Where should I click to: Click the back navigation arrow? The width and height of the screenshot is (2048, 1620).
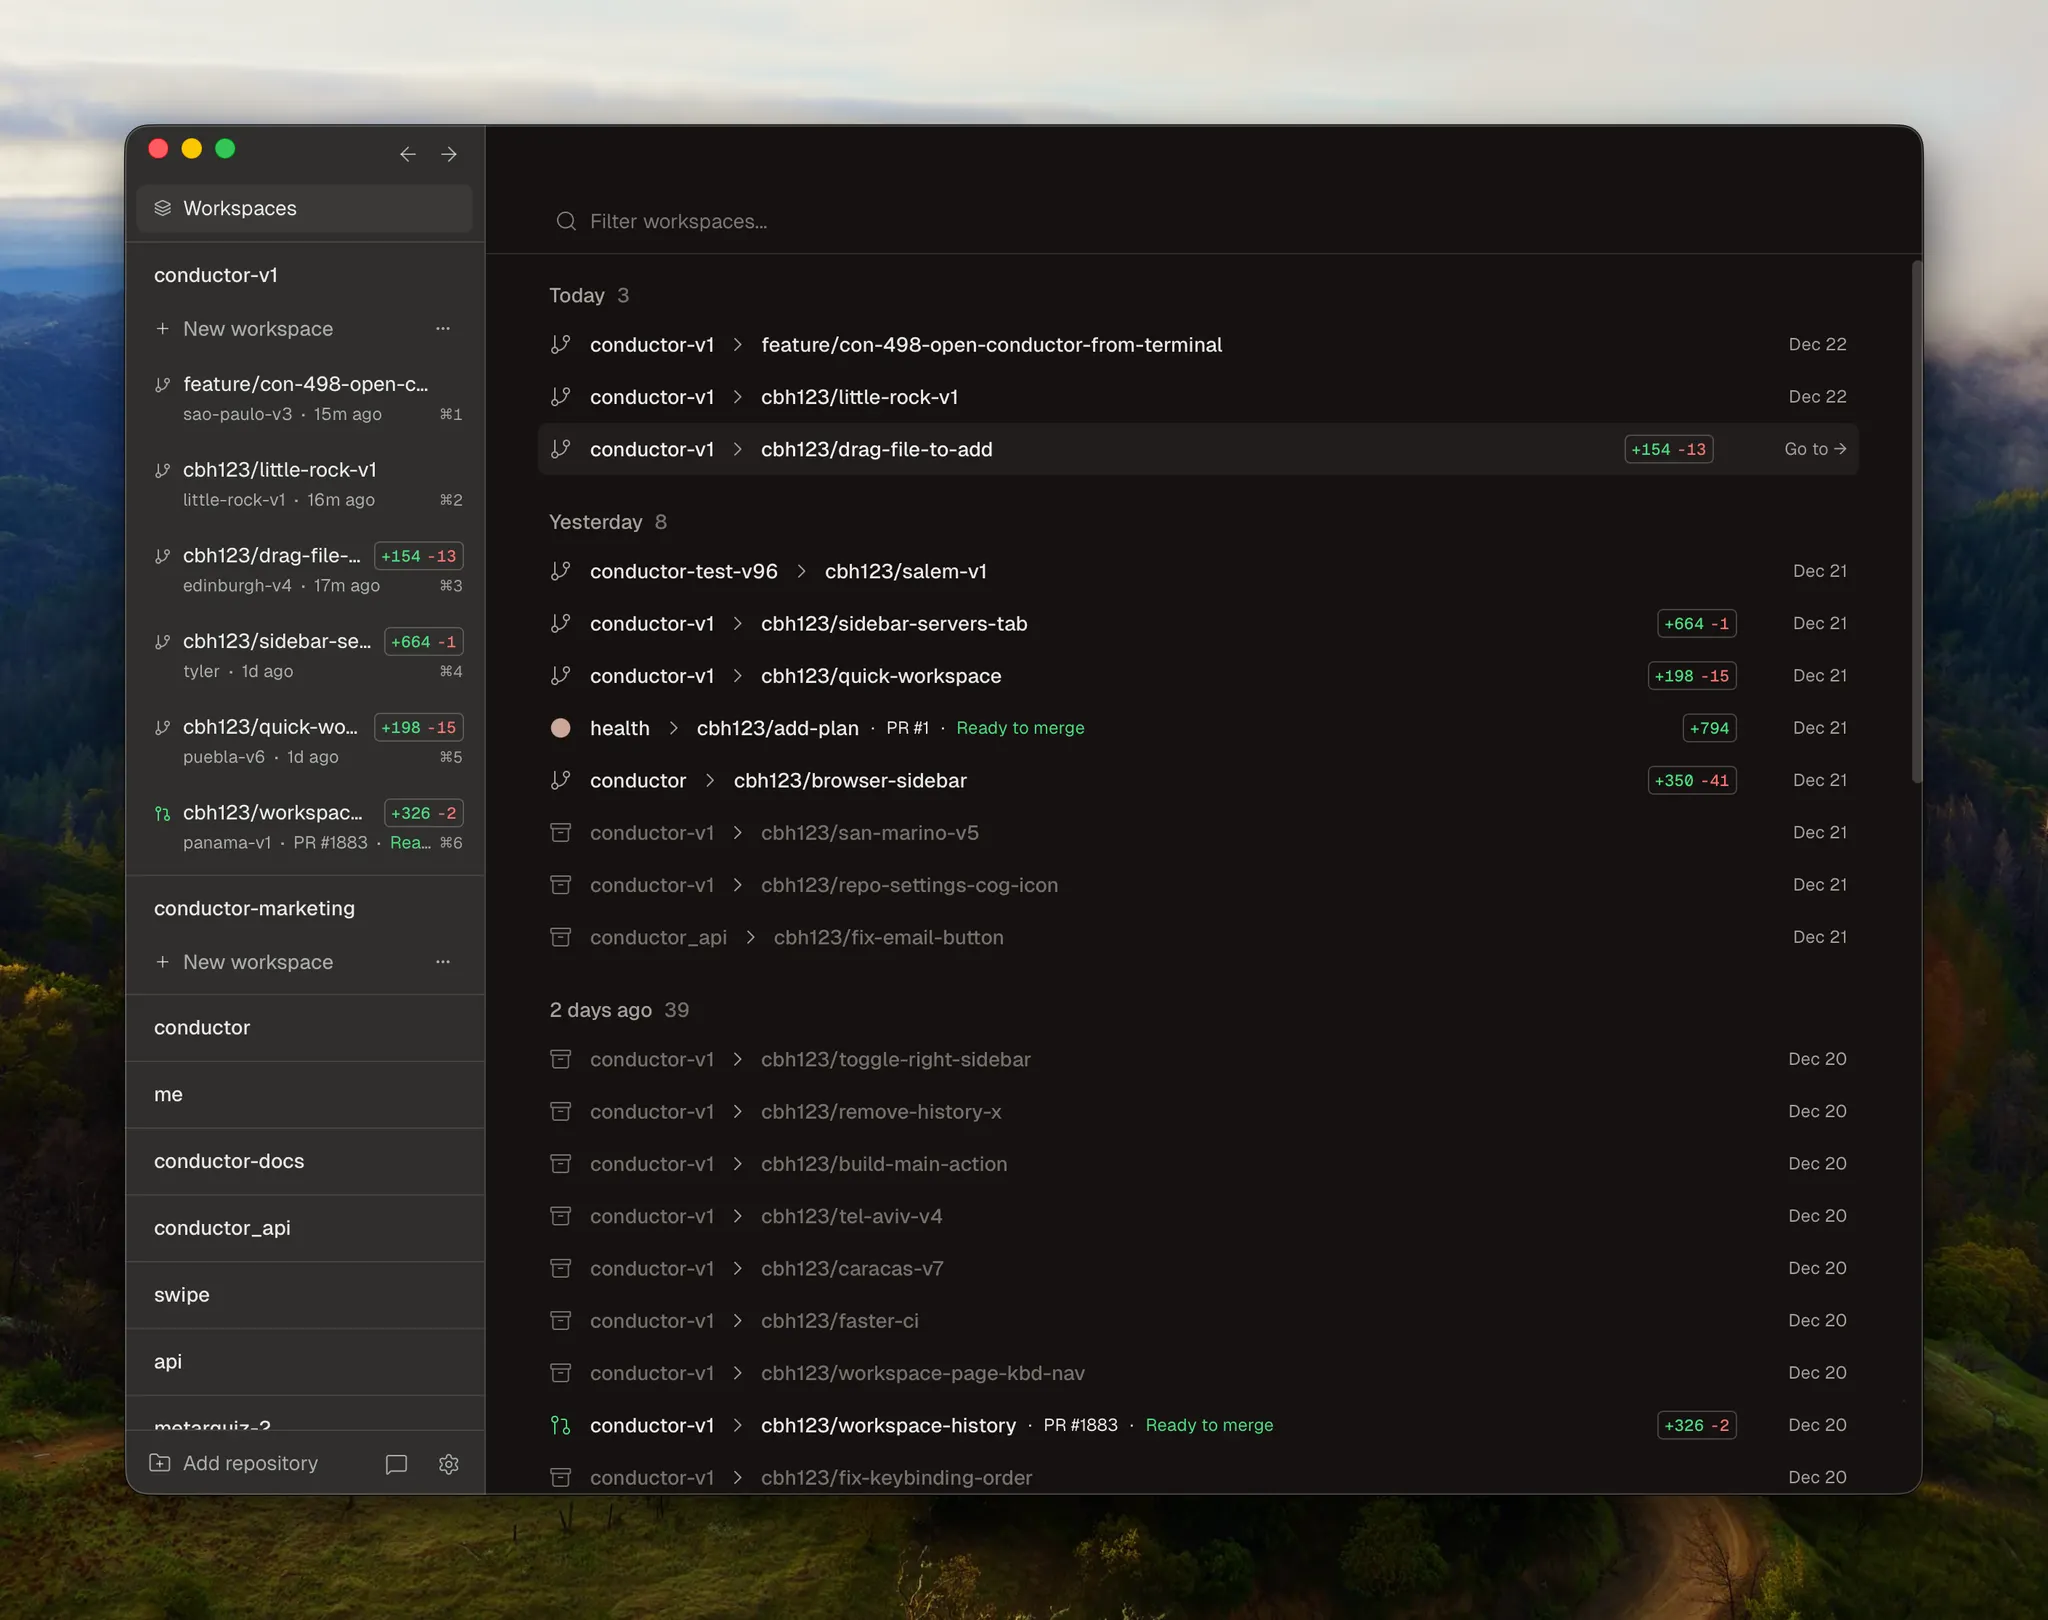coord(407,154)
